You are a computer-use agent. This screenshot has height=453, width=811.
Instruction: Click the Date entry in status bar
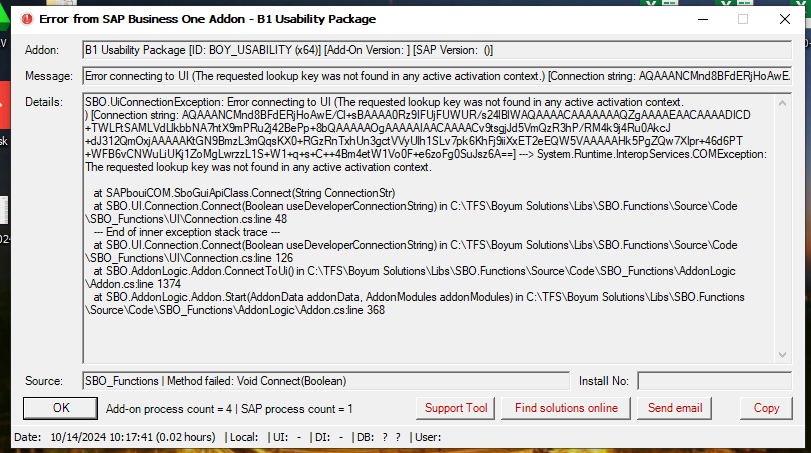click(115, 437)
